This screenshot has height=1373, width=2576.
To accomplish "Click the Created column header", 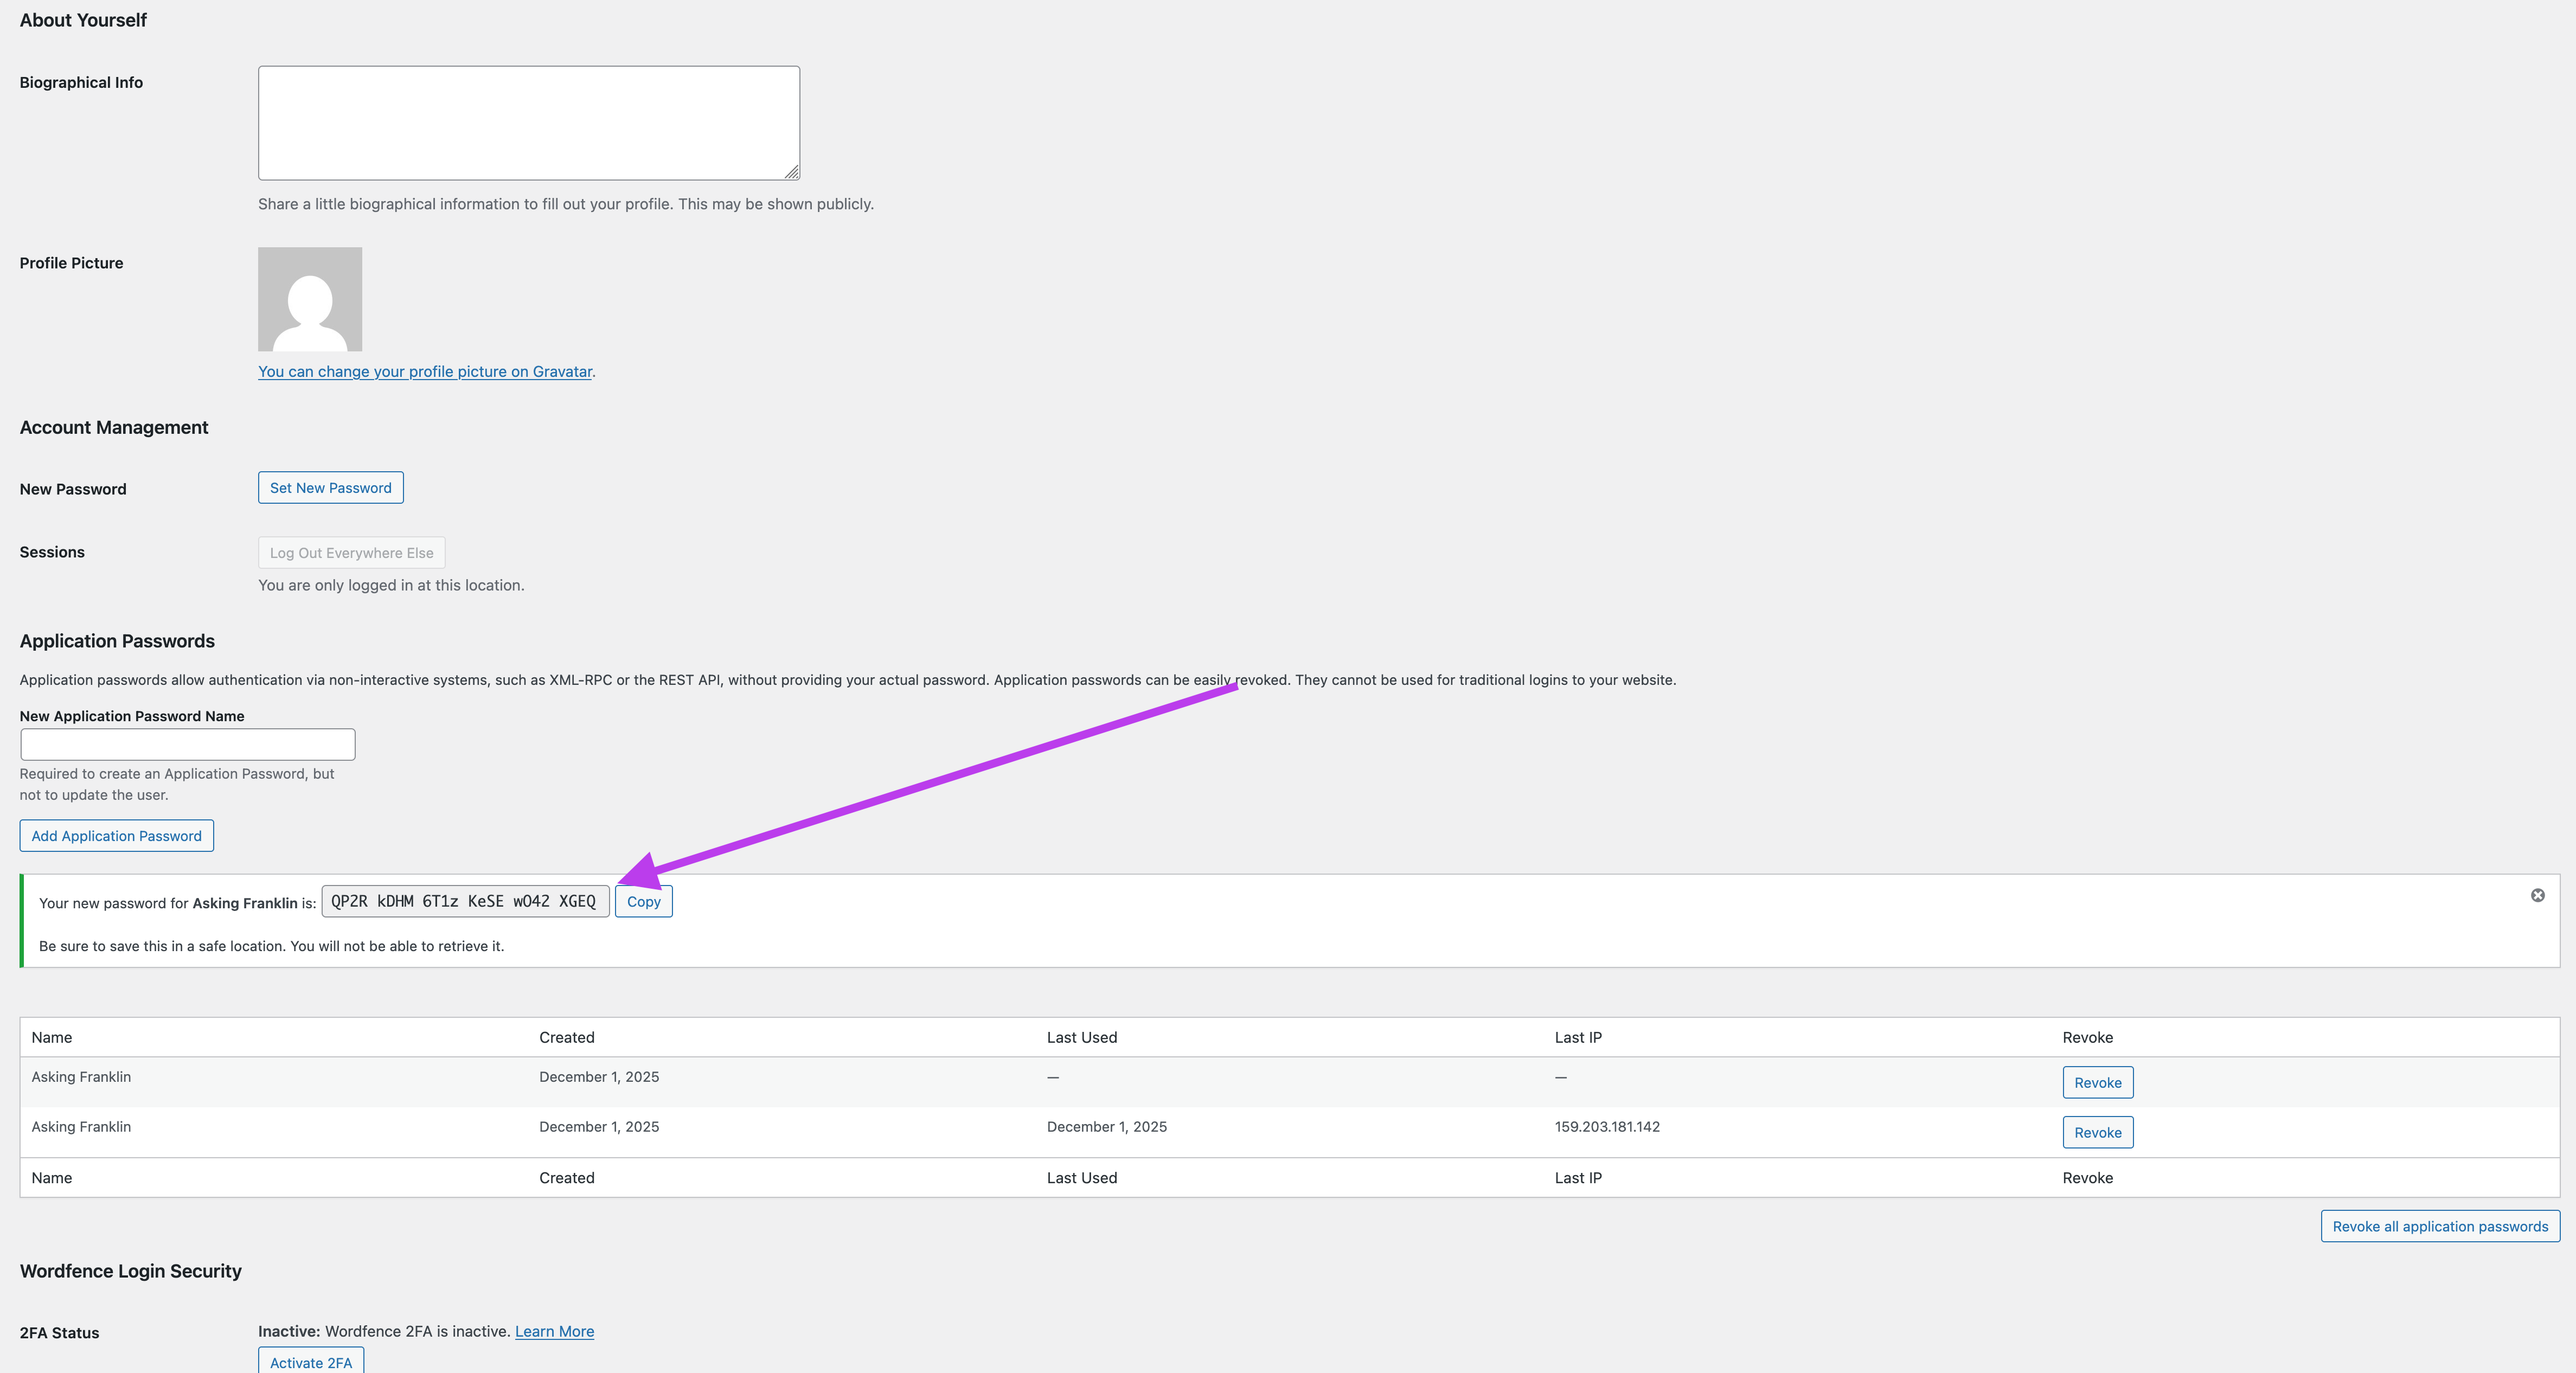I will coord(566,1037).
